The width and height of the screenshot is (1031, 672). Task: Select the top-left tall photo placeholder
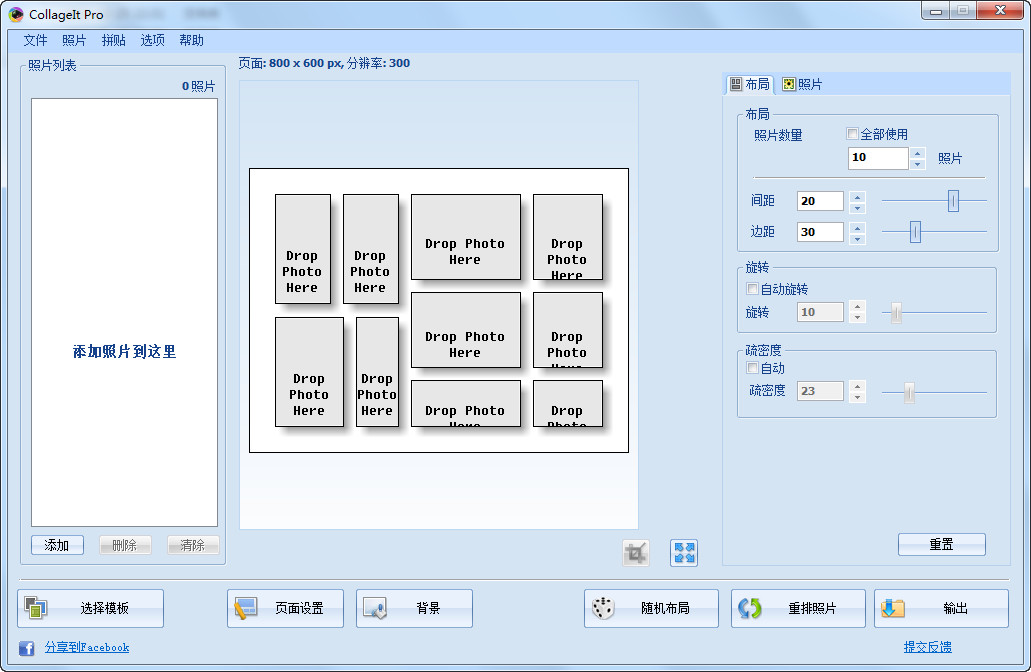[x=303, y=249]
